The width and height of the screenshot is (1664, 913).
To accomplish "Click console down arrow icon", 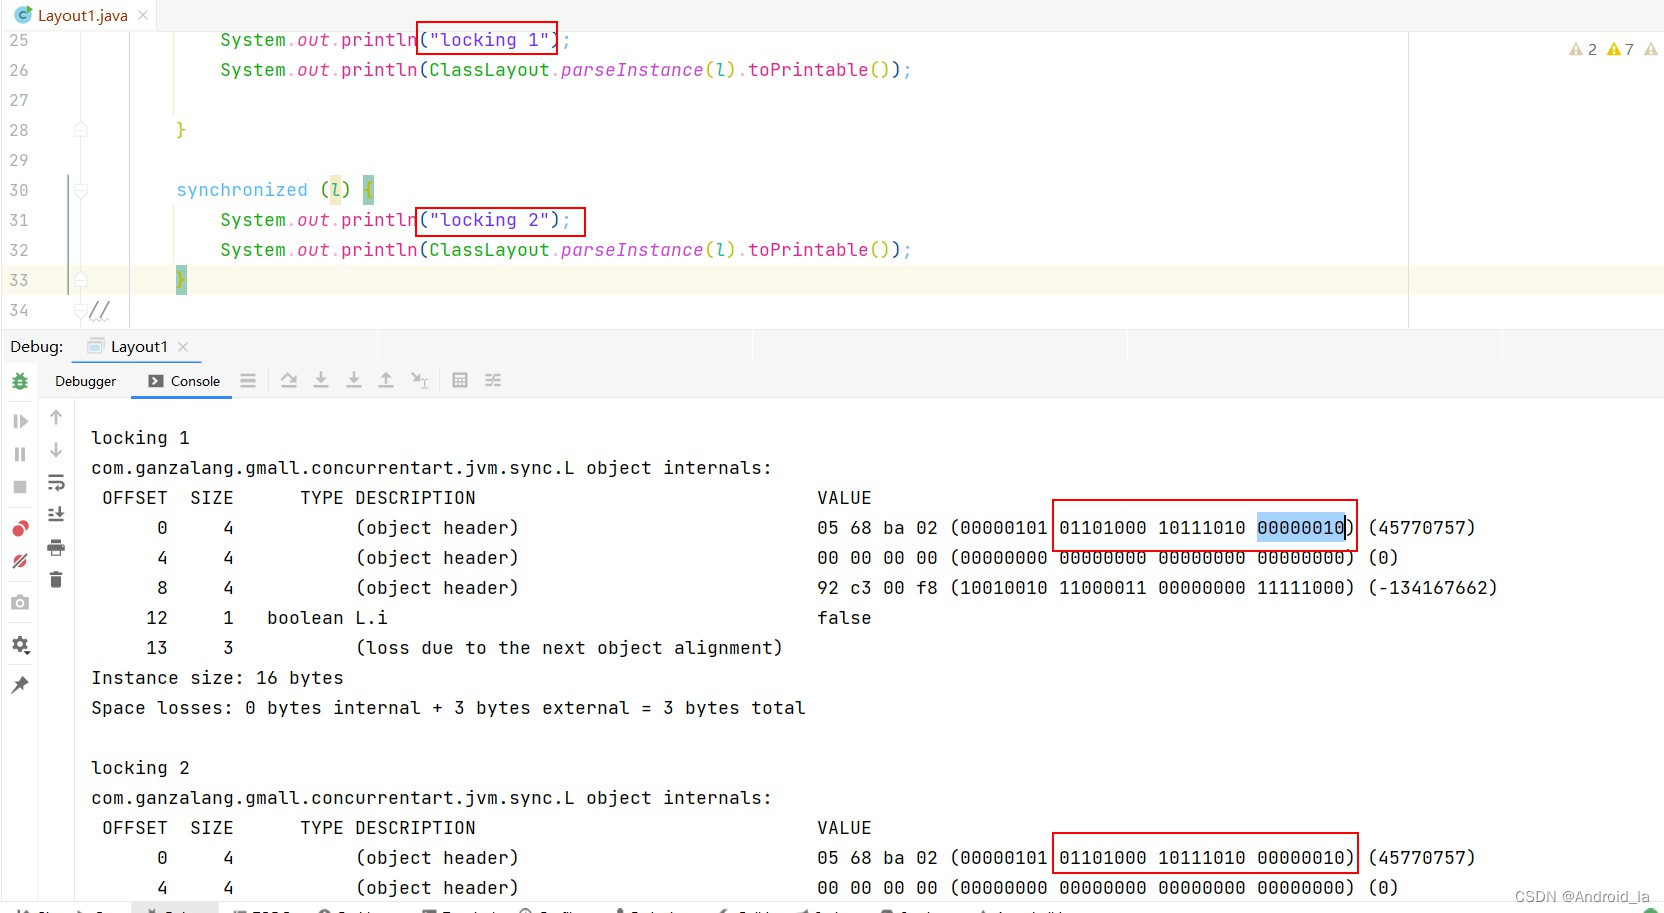I will (56, 450).
